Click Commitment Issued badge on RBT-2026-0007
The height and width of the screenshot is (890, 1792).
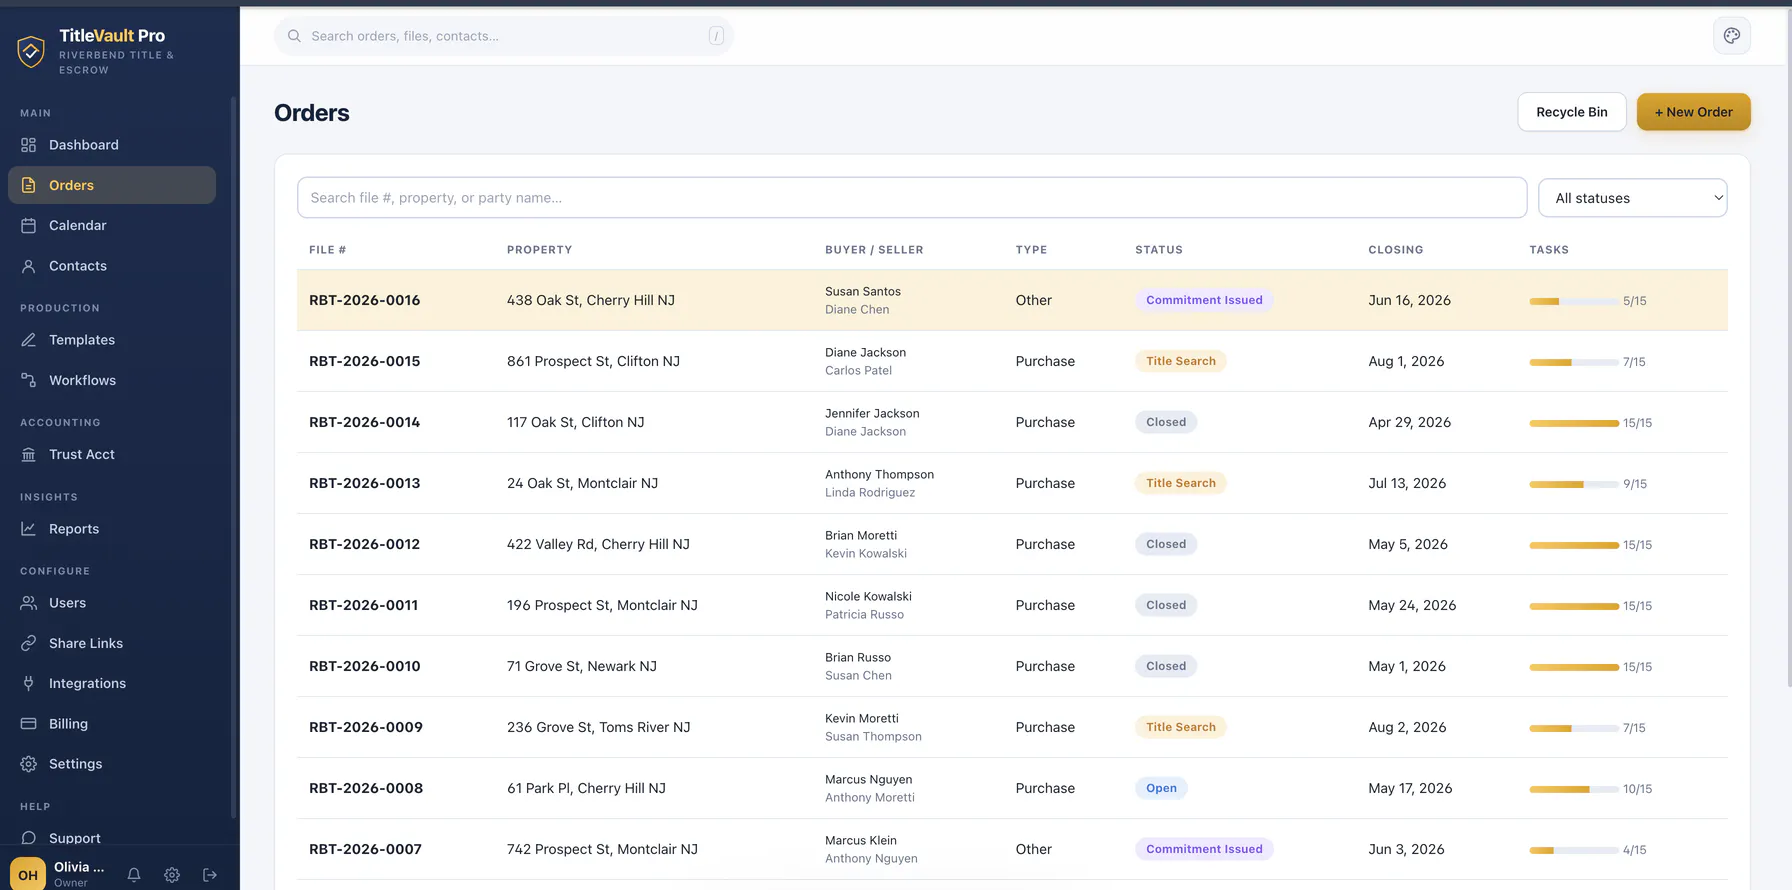[1204, 849]
